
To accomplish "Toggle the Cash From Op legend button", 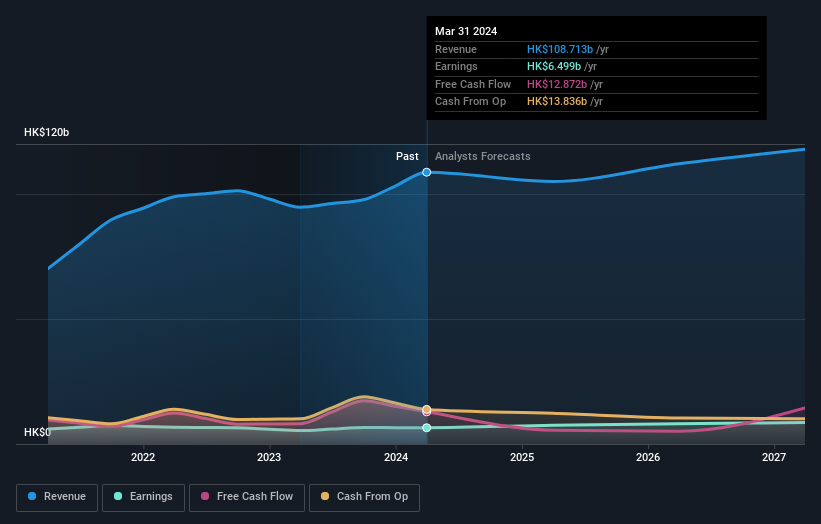I will 364,497.
